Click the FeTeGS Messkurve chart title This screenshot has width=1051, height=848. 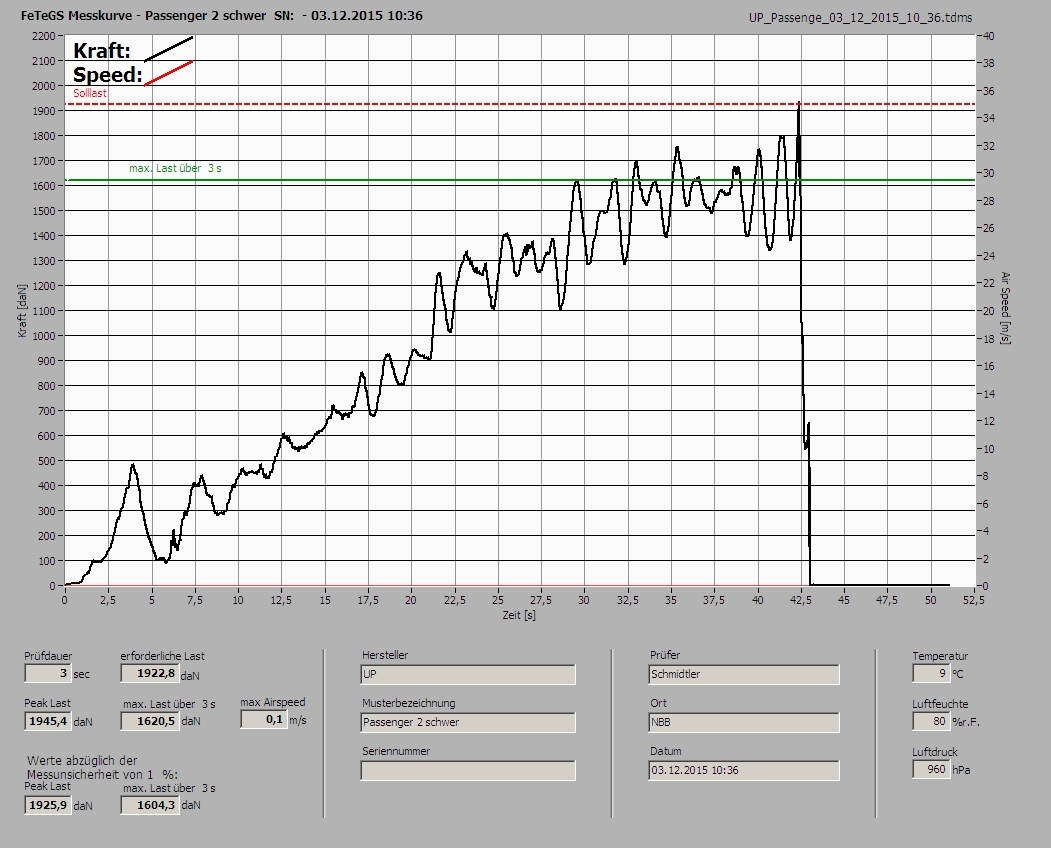[x=221, y=15]
